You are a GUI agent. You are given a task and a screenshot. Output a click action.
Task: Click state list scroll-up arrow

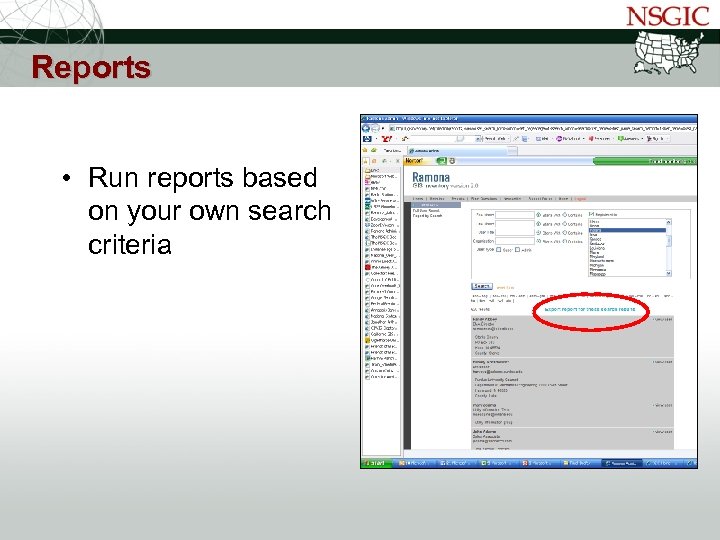point(669,222)
